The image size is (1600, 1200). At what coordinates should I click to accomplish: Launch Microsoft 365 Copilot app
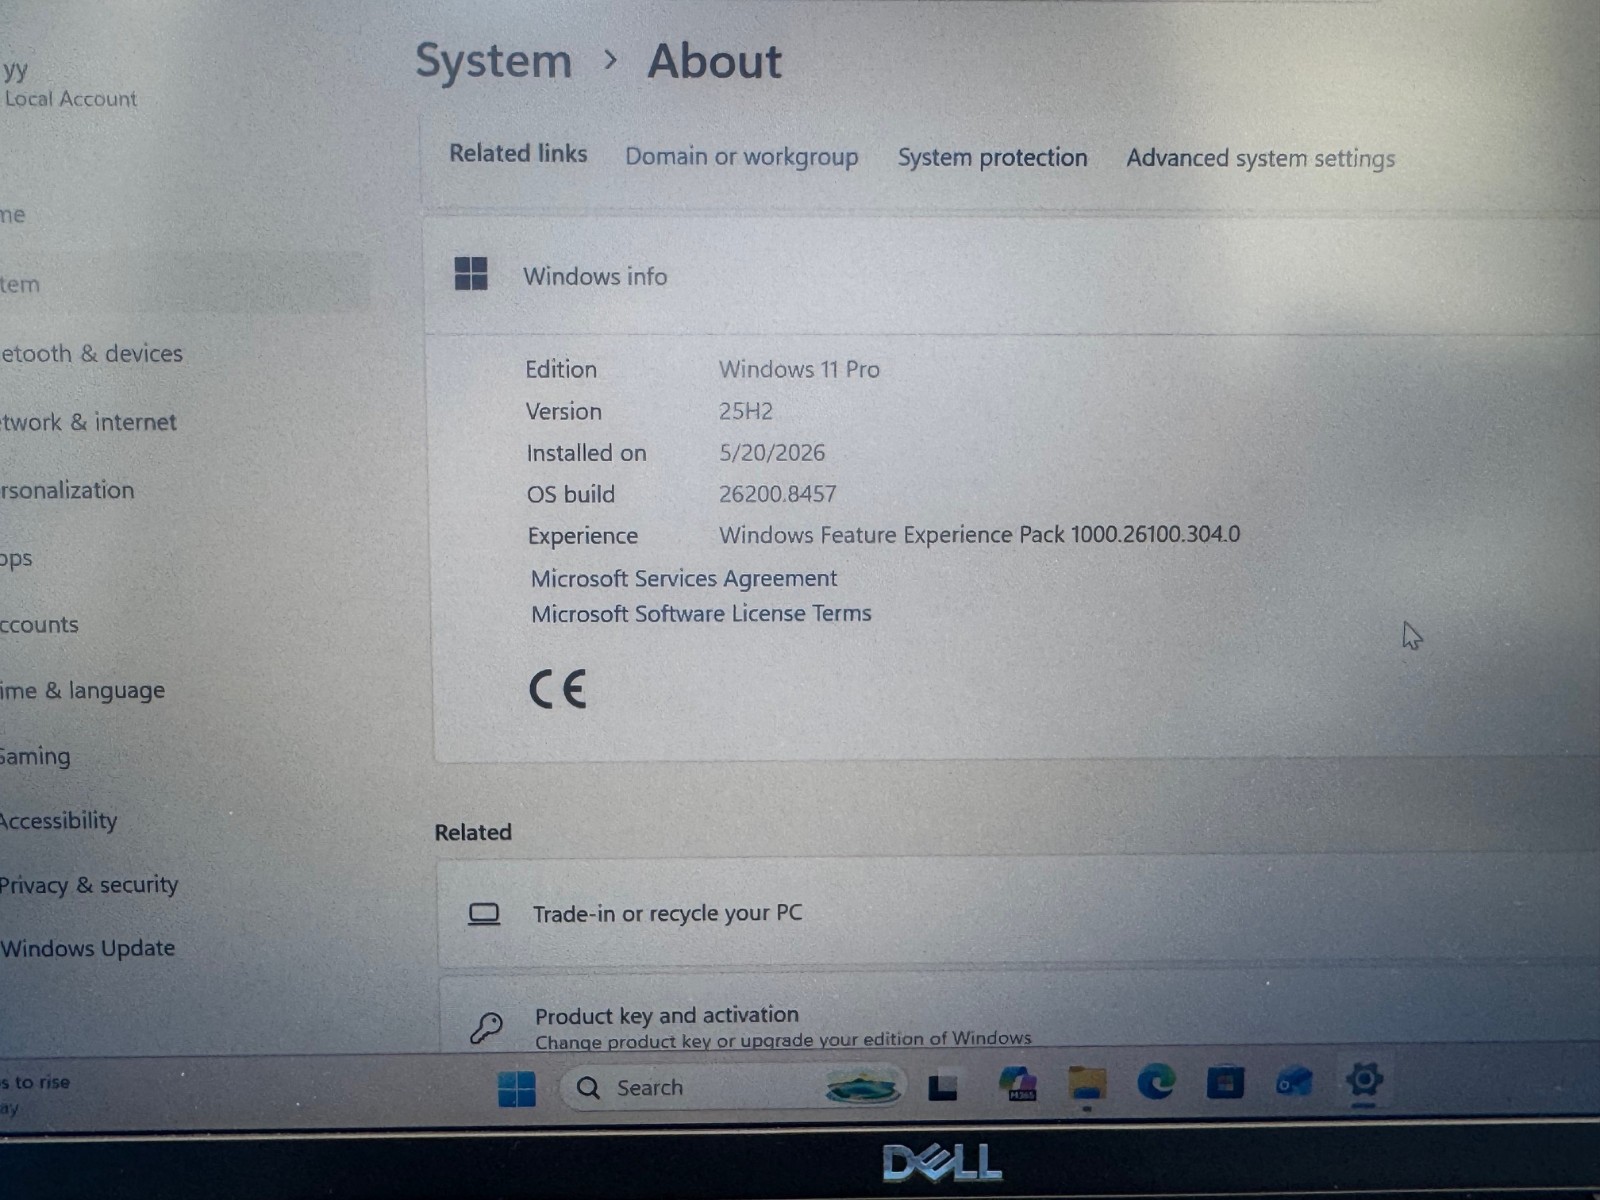(x=1017, y=1084)
